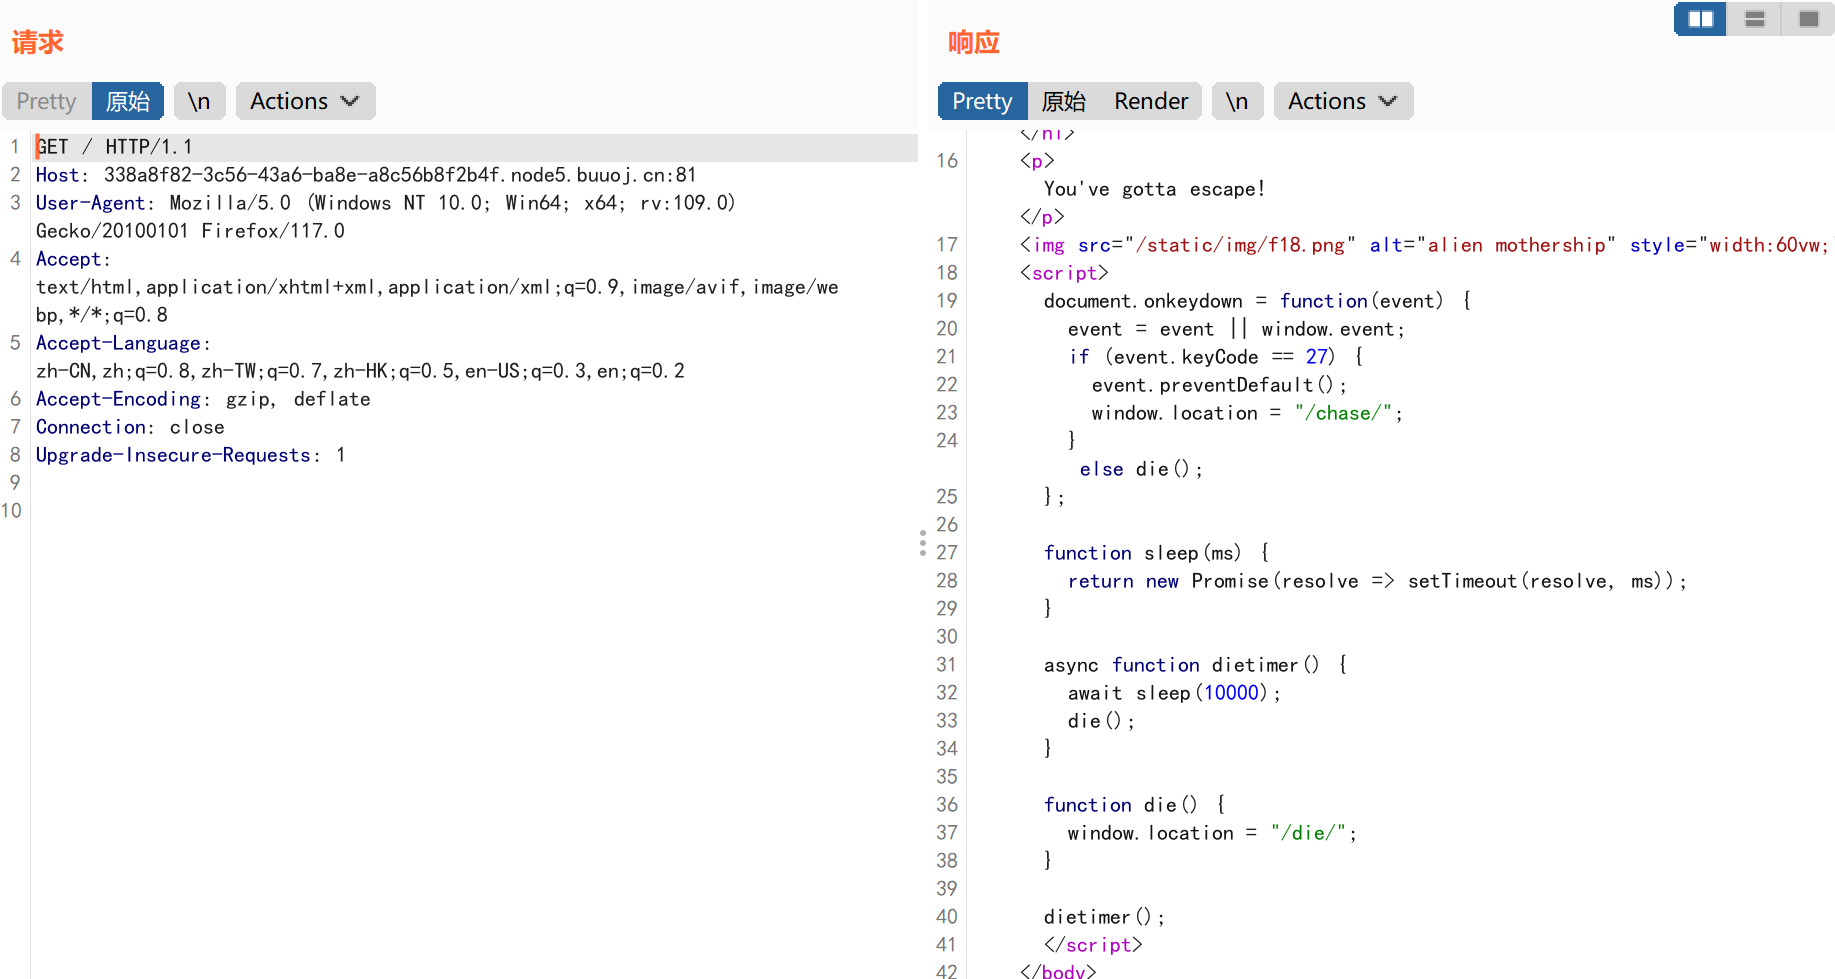Viewport: 1835px width, 979px height.
Task: Click the sleep(10000) call line
Action: click(1174, 693)
